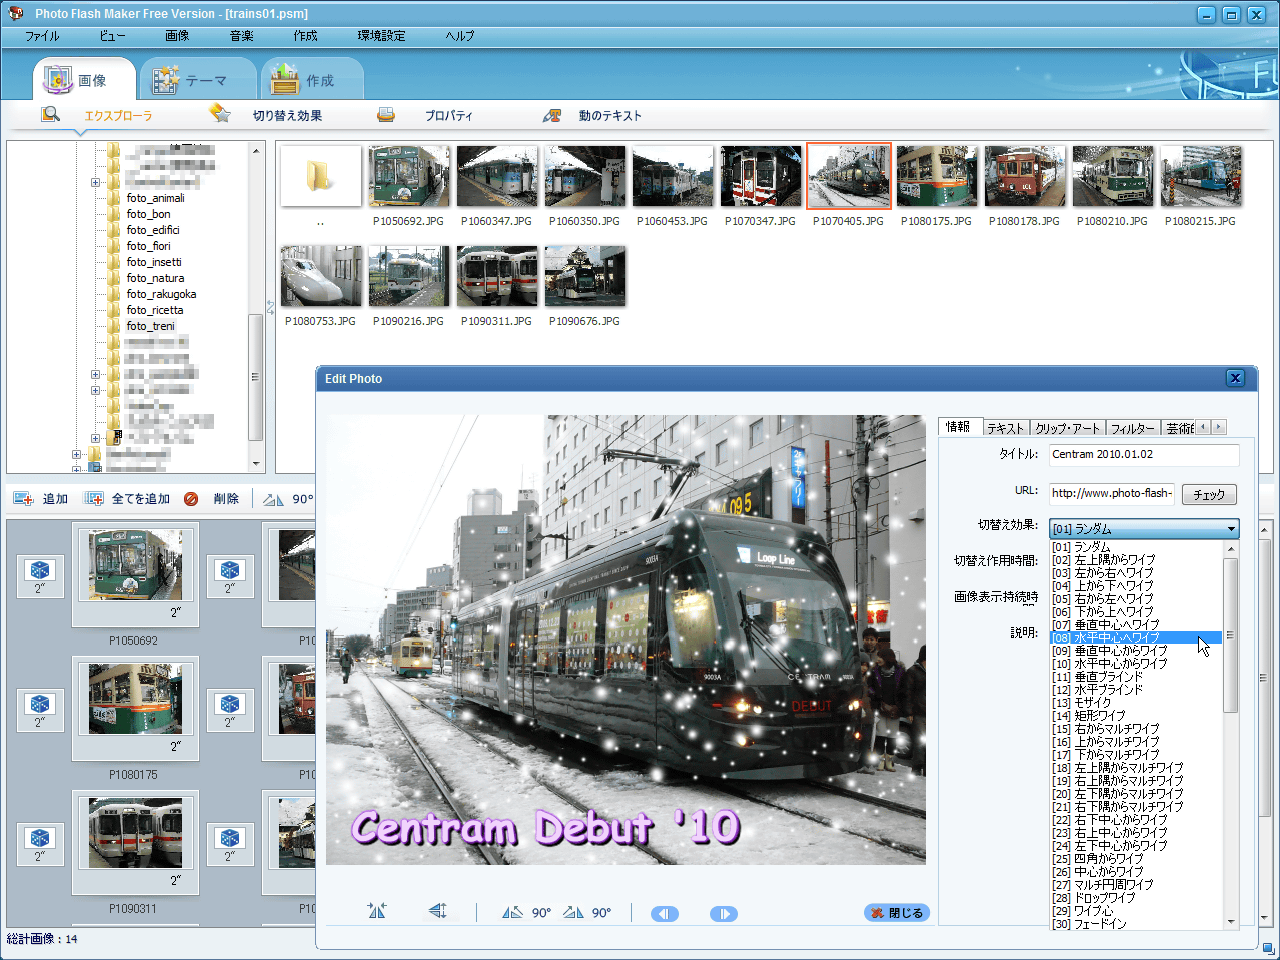Select the foto_natura folder

pos(155,278)
